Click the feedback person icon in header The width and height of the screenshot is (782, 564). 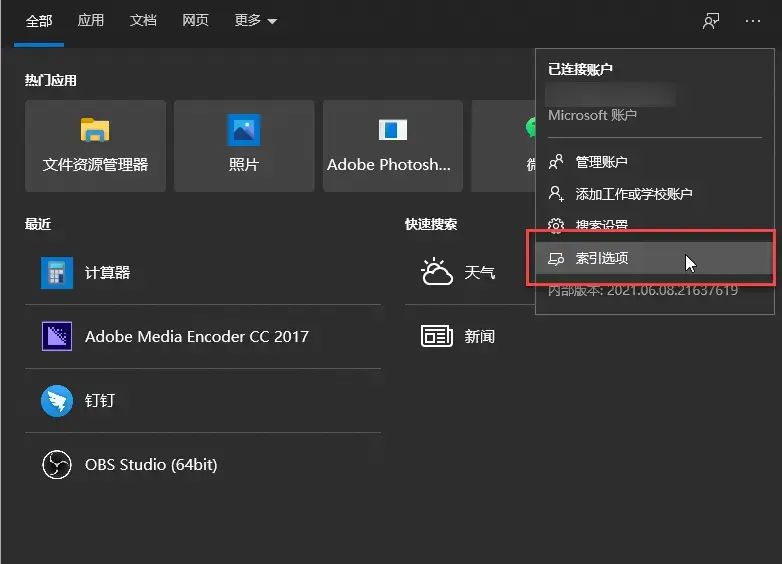pos(711,21)
